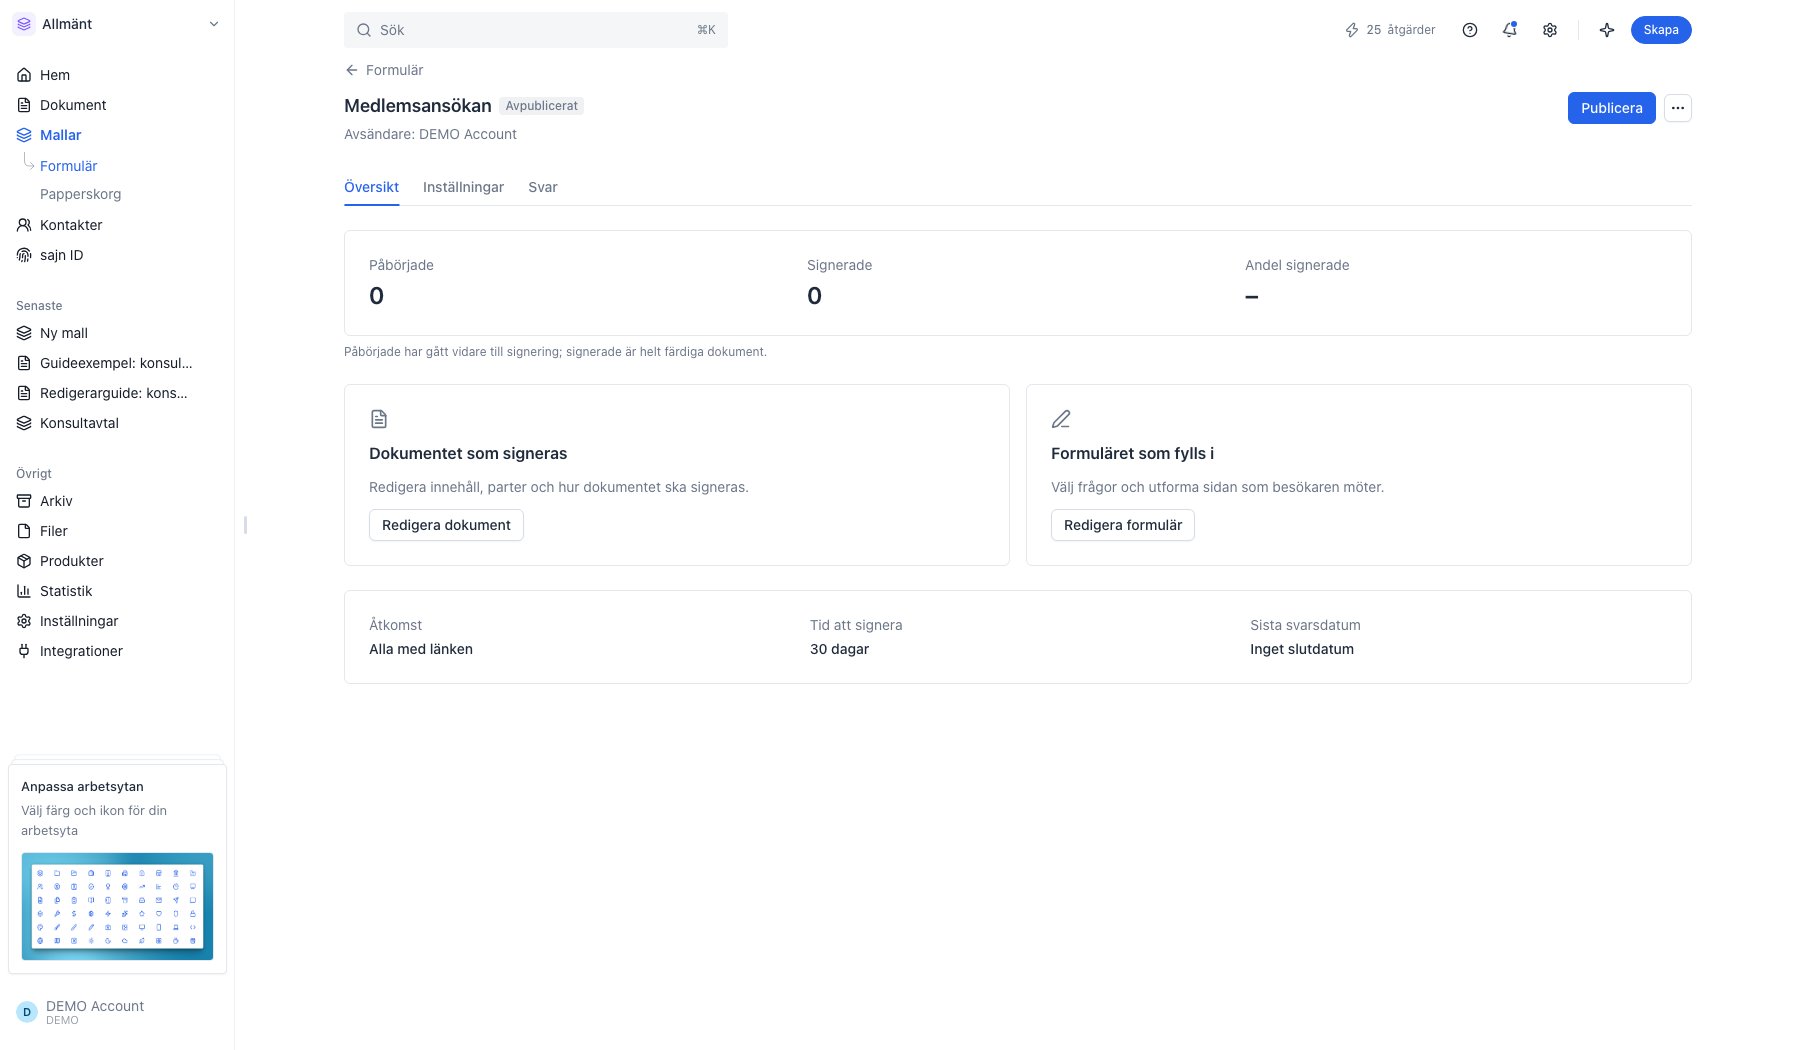Open the three-dot more options menu
1800x1050 pixels.
[x=1678, y=108]
